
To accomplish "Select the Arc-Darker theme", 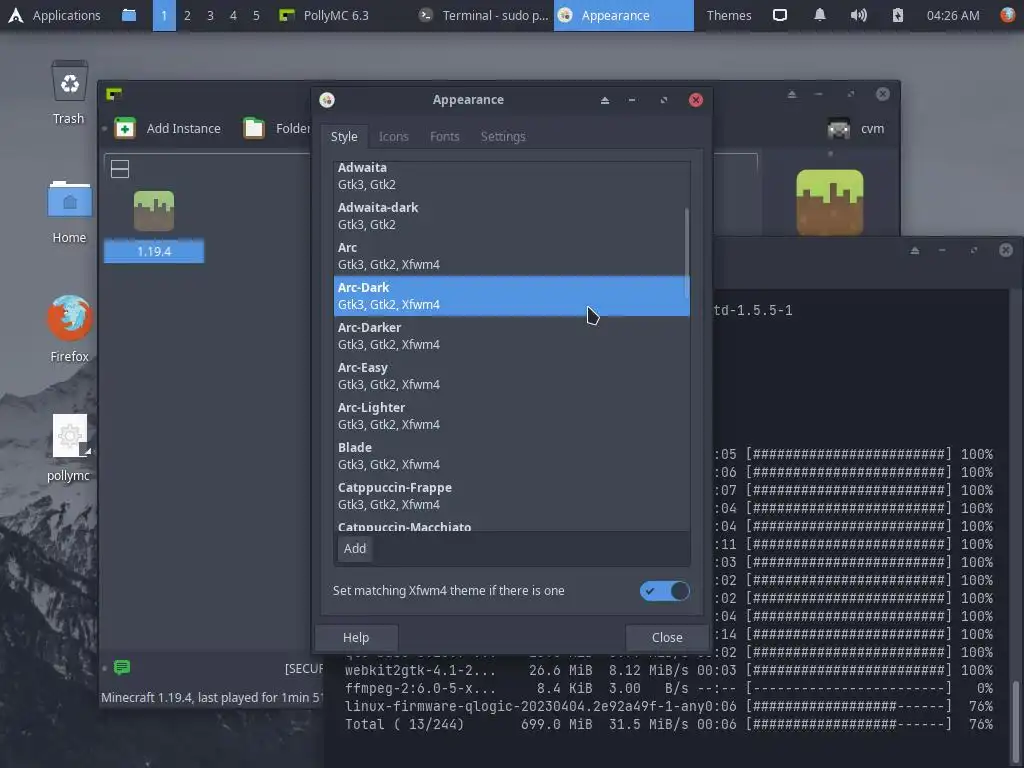I will point(511,336).
